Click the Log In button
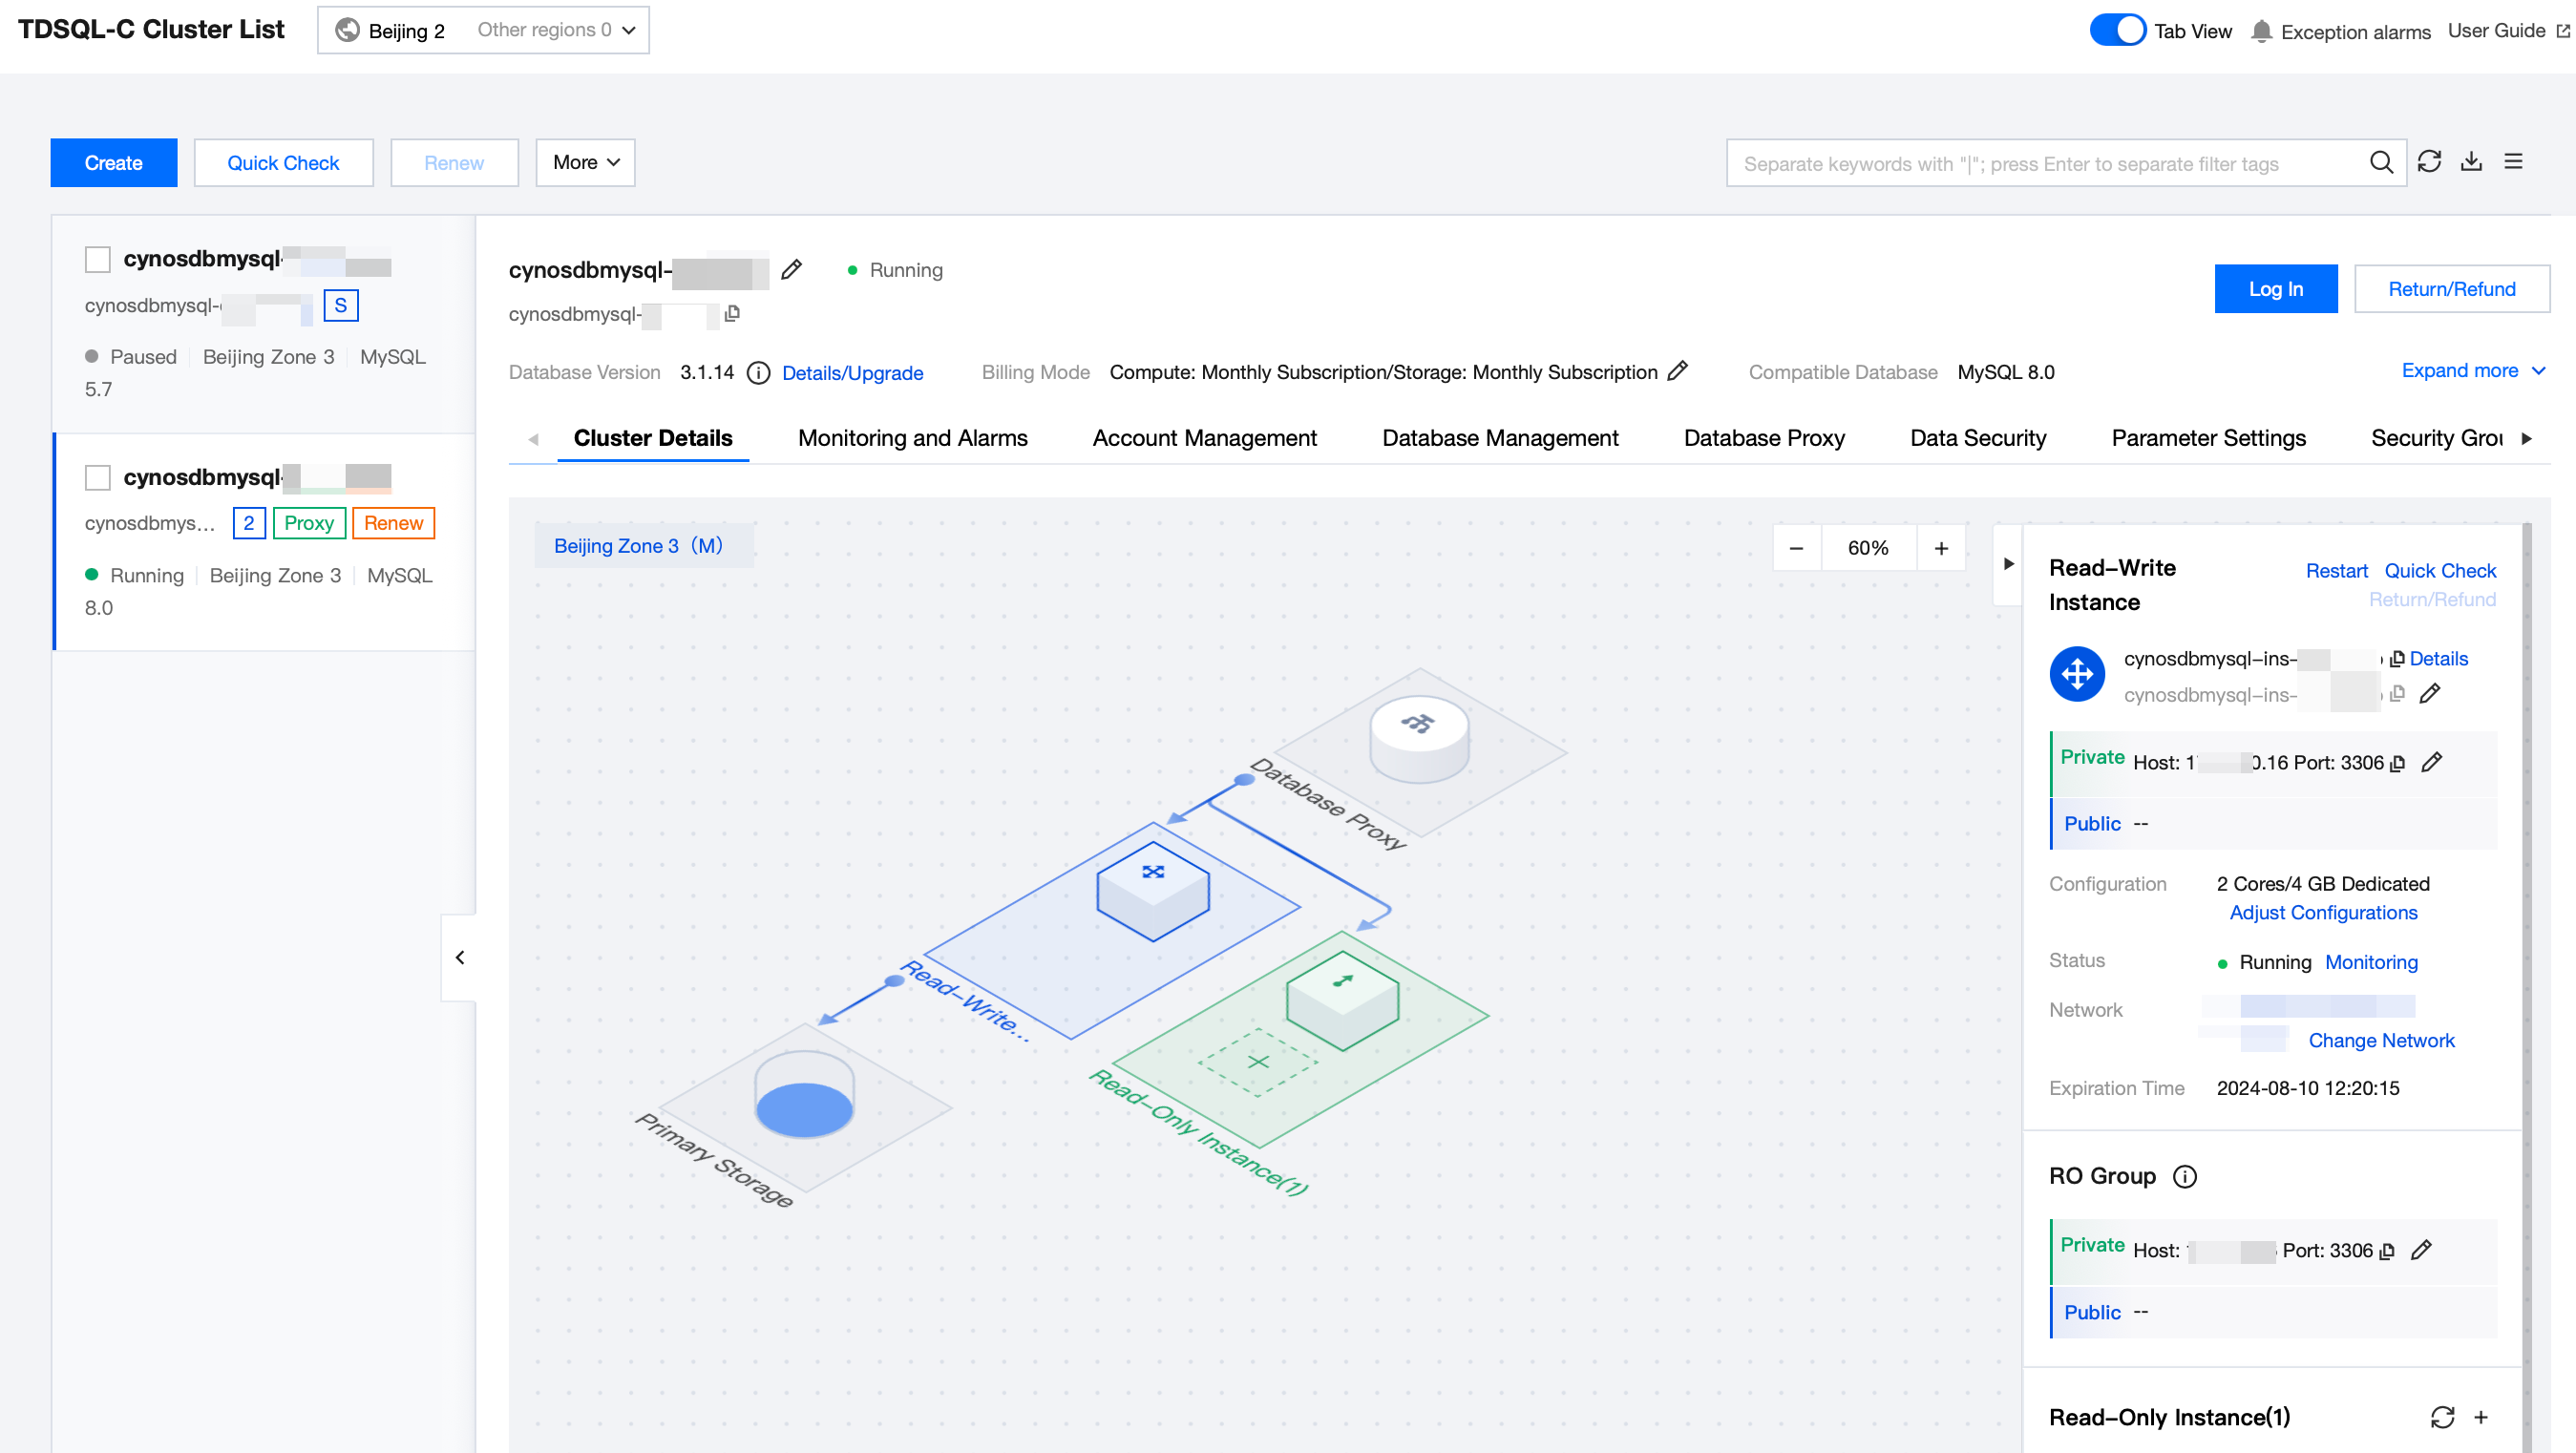Image resolution: width=2576 pixels, height=1453 pixels. pos(2275,289)
